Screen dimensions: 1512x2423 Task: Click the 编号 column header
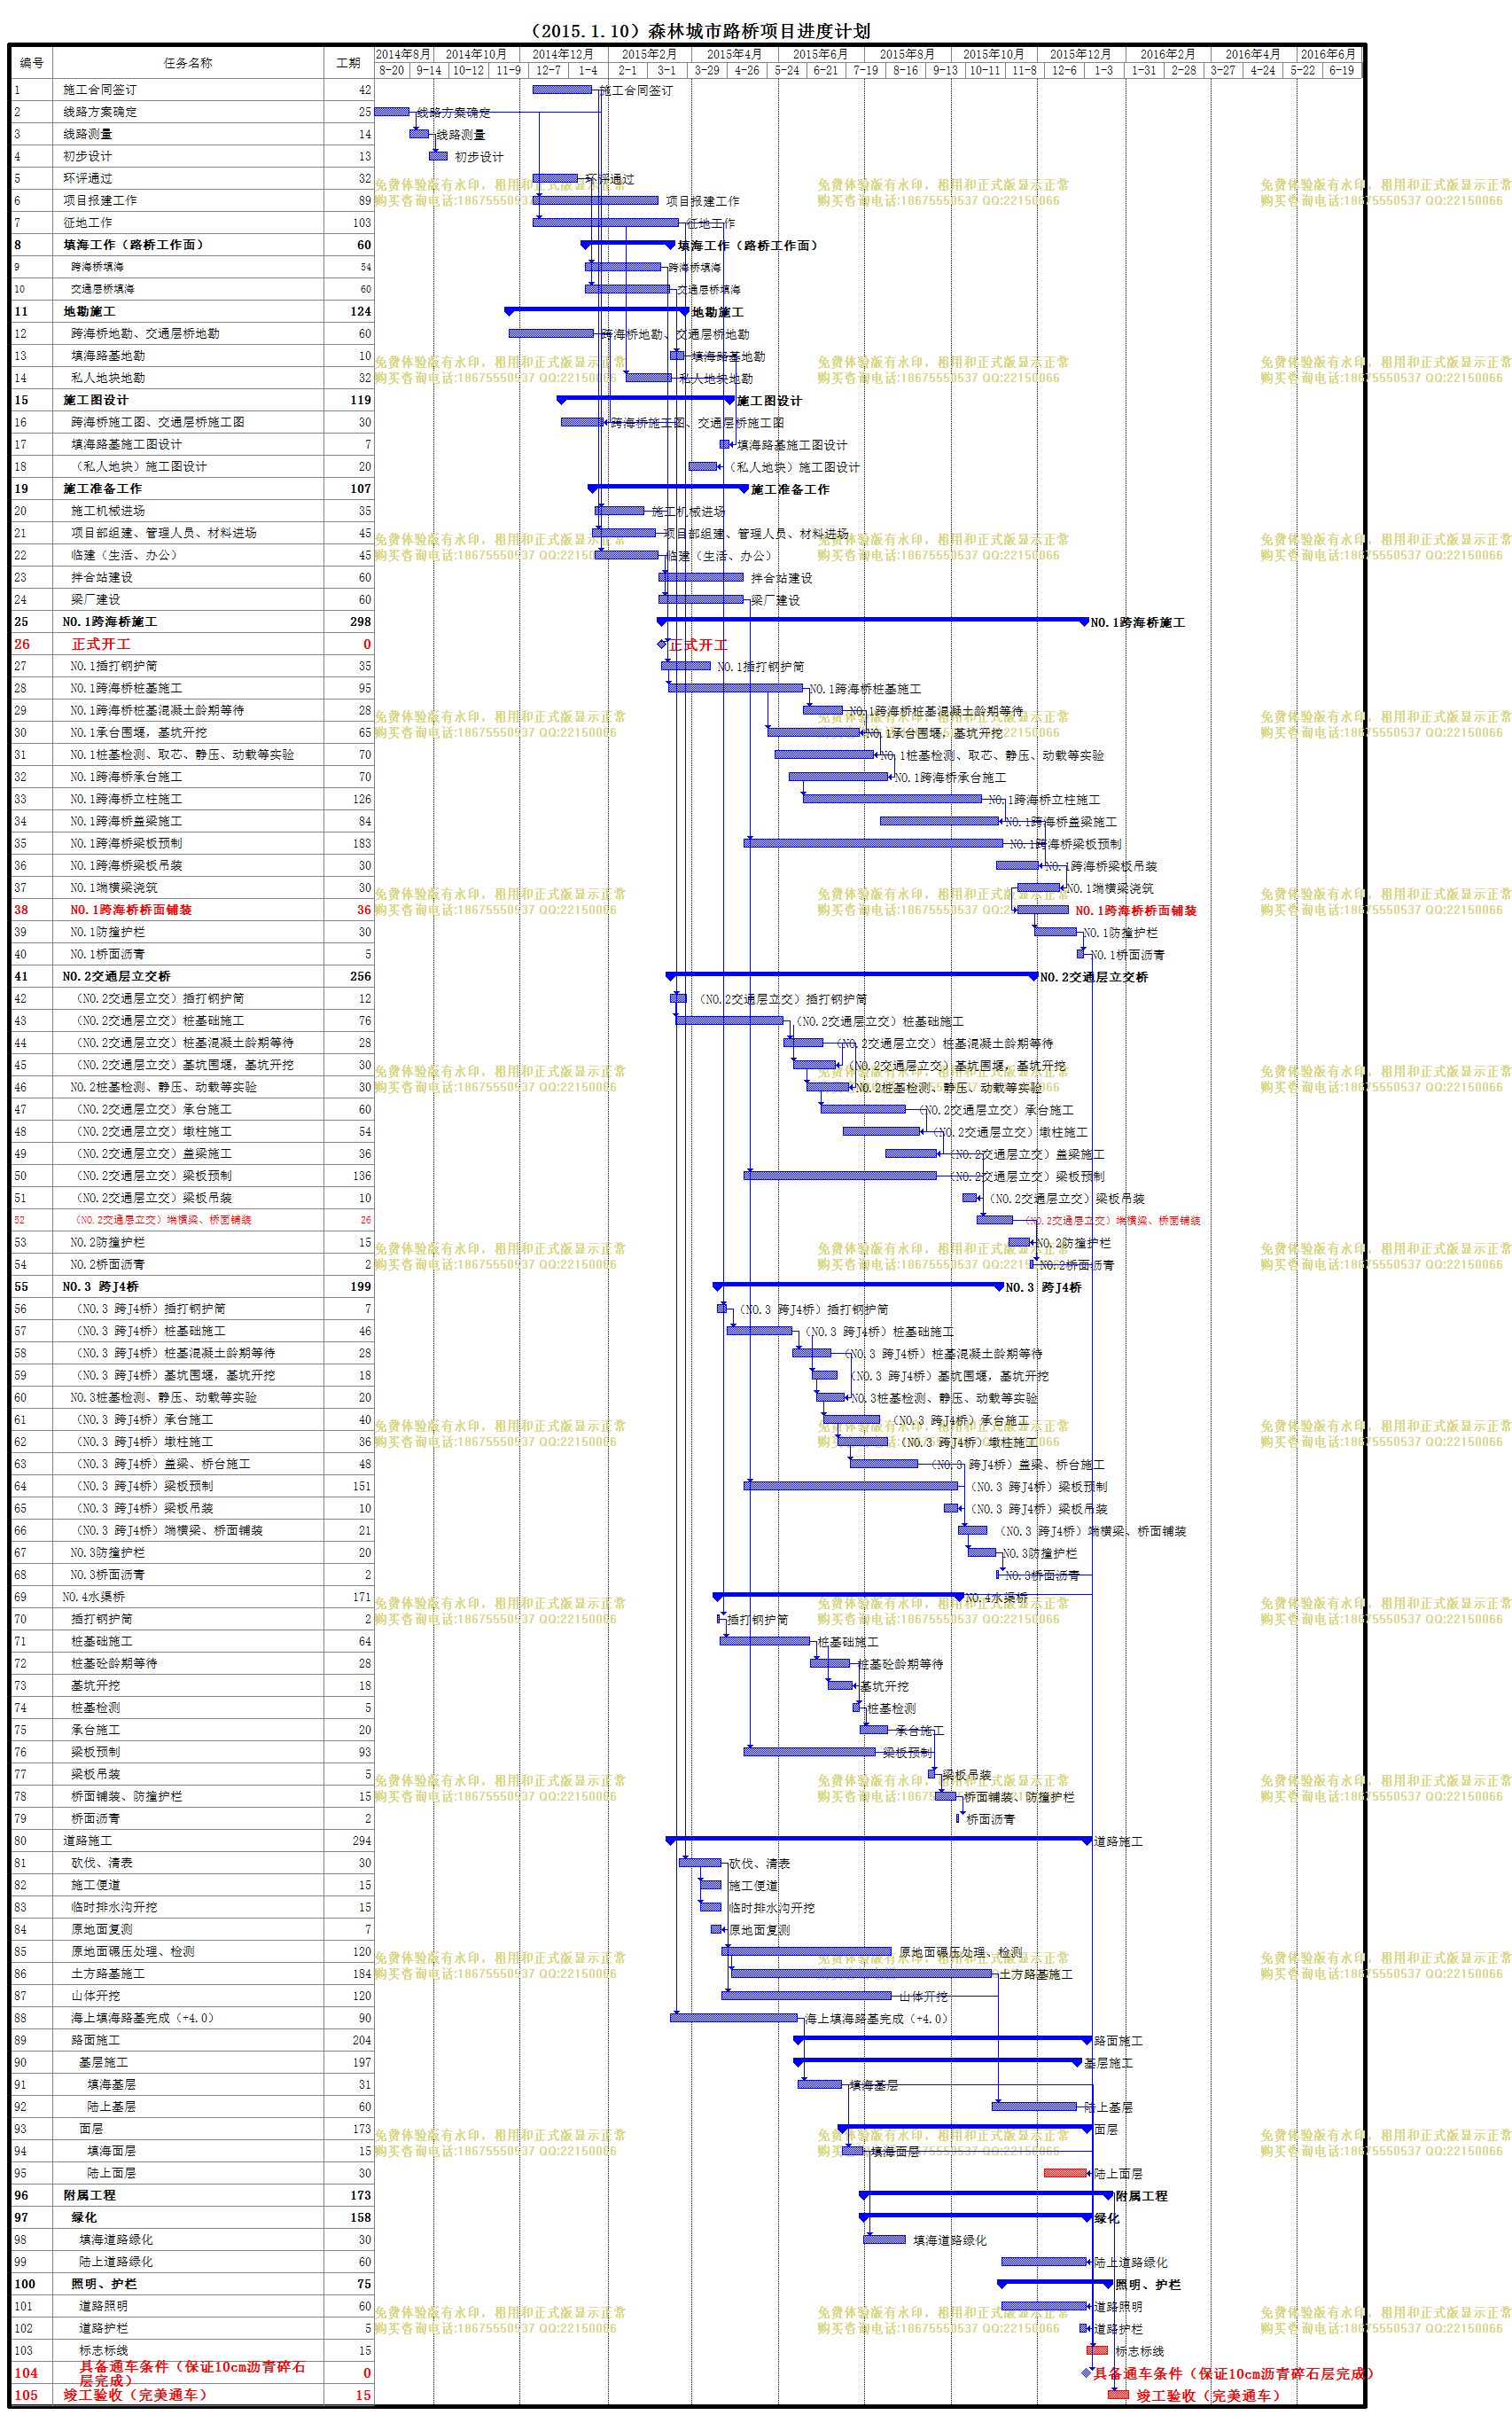tap(31, 63)
